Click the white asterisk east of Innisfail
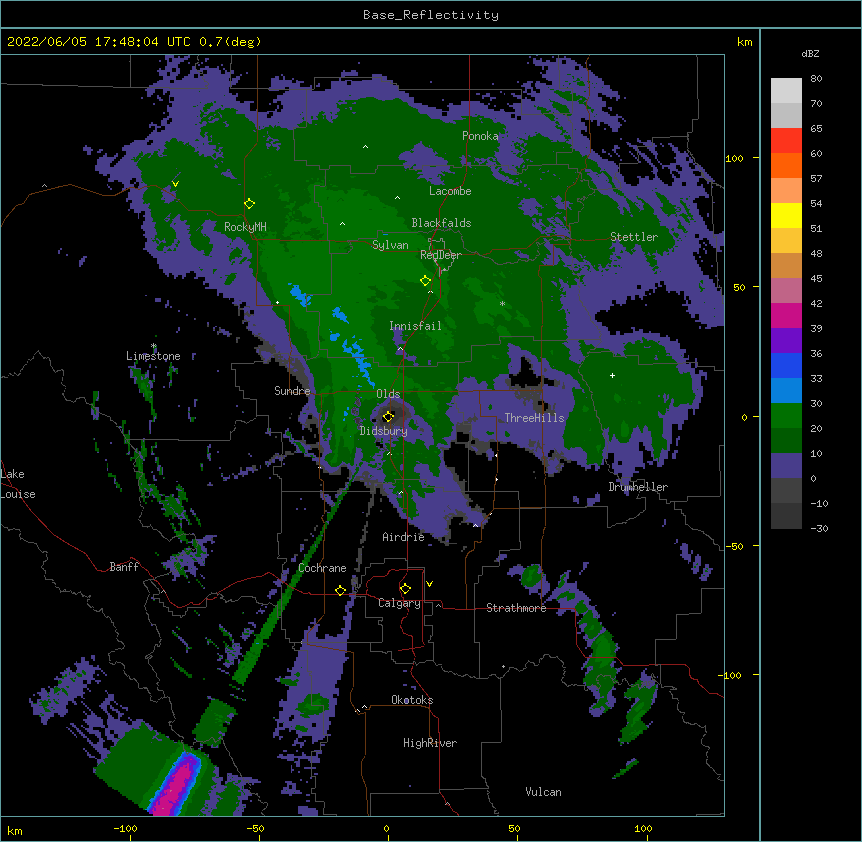 (x=502, y=303)
